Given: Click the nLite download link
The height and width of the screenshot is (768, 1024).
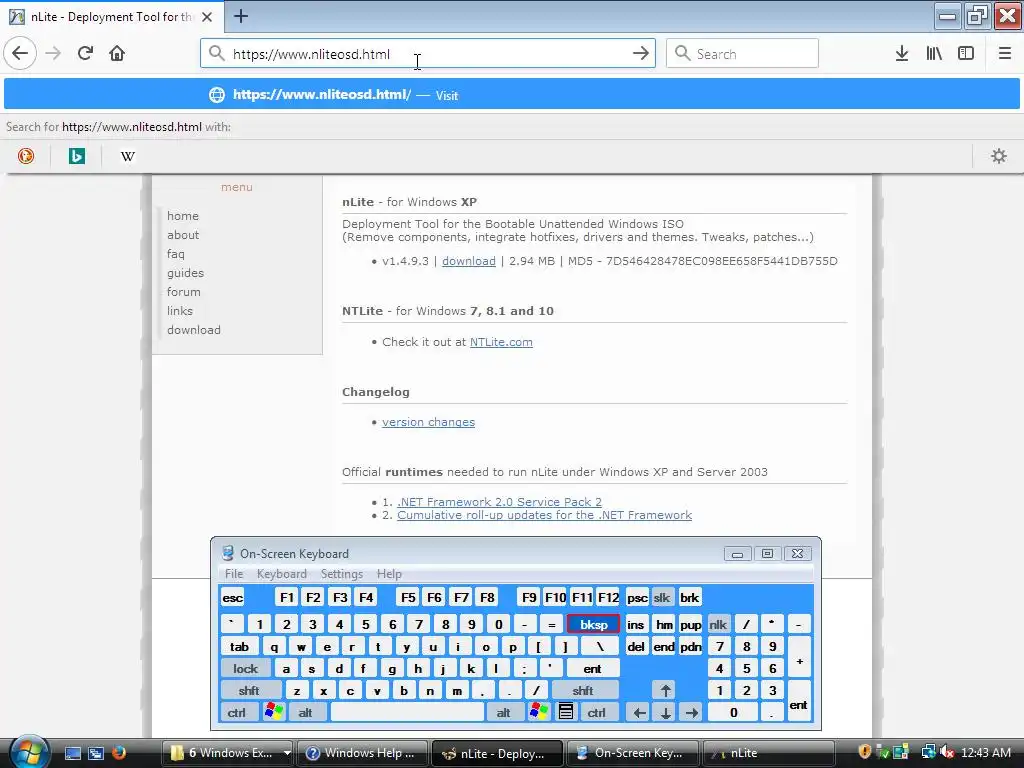Looking at the screenshot, I should (x=469, y=261).
